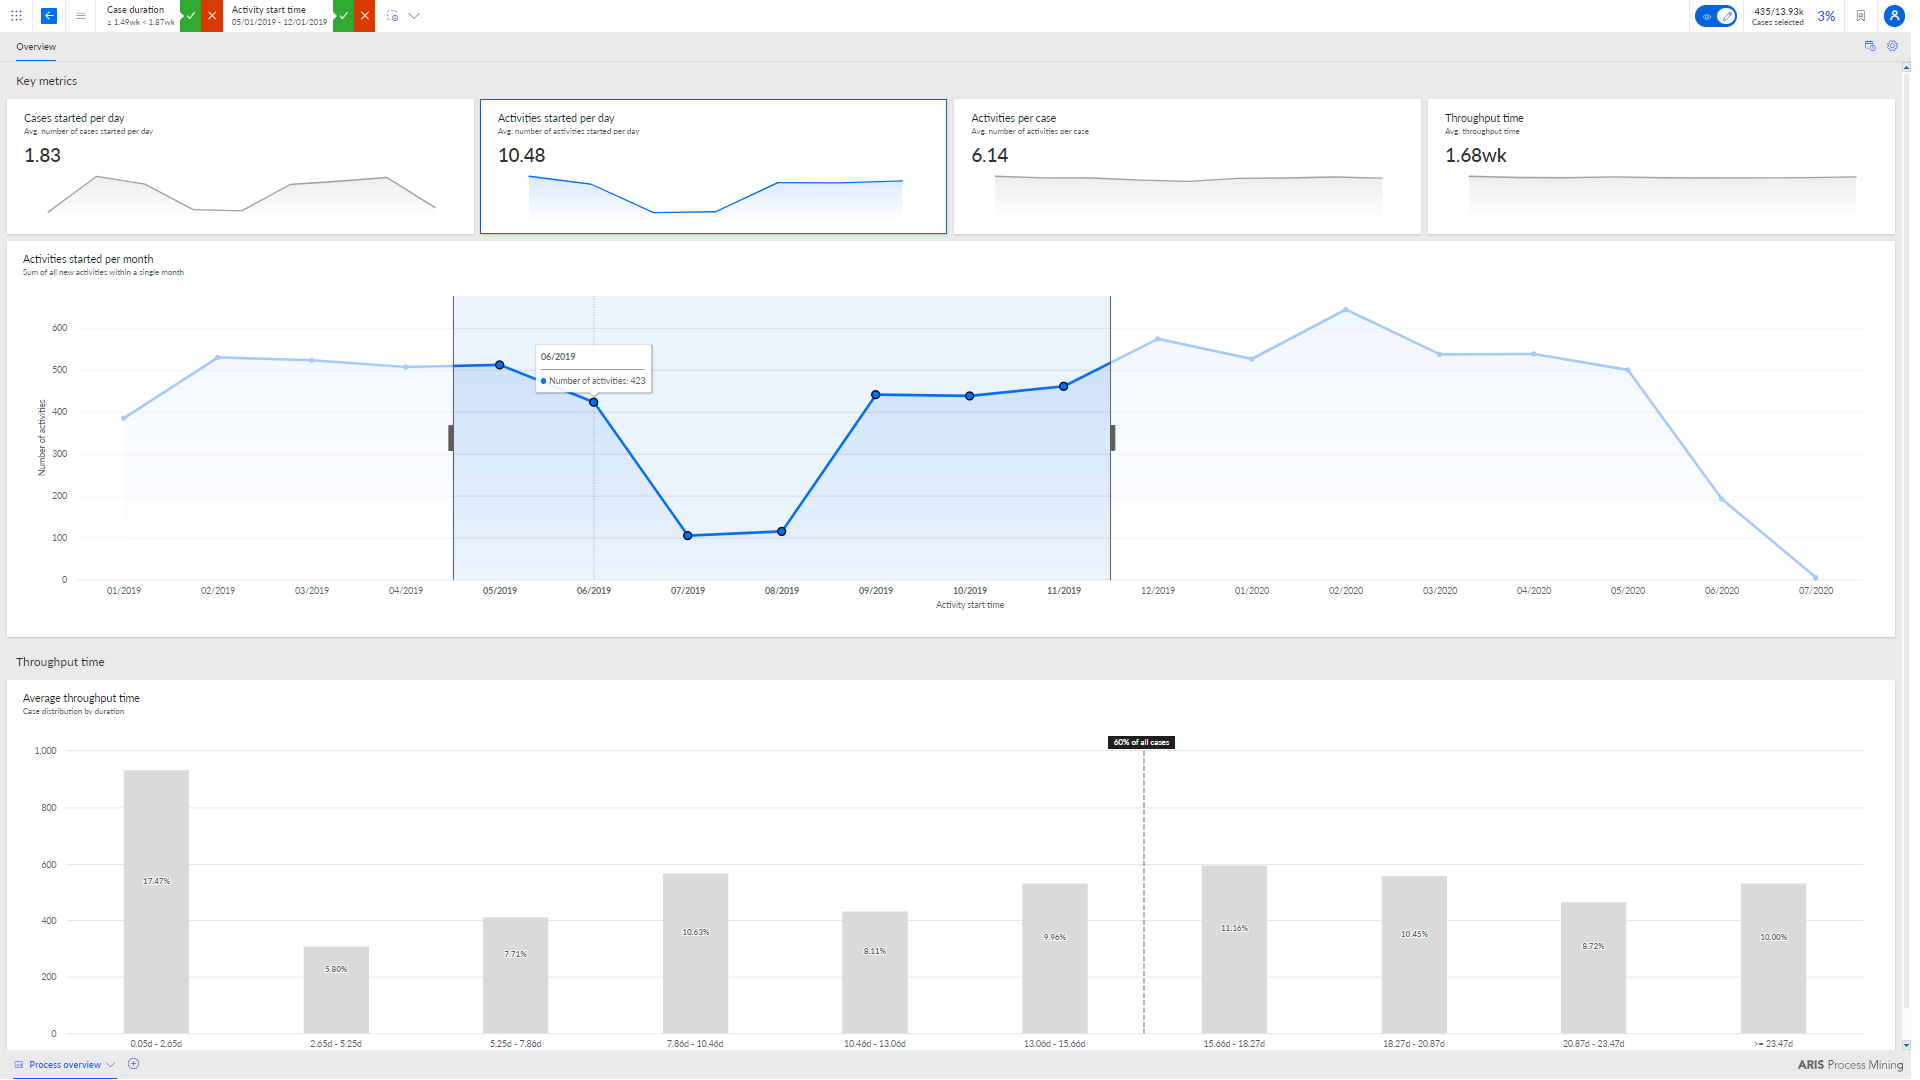Select the 10.46d - 13.06d bar
The image size is (1920, 1080).
click(875, 973)
